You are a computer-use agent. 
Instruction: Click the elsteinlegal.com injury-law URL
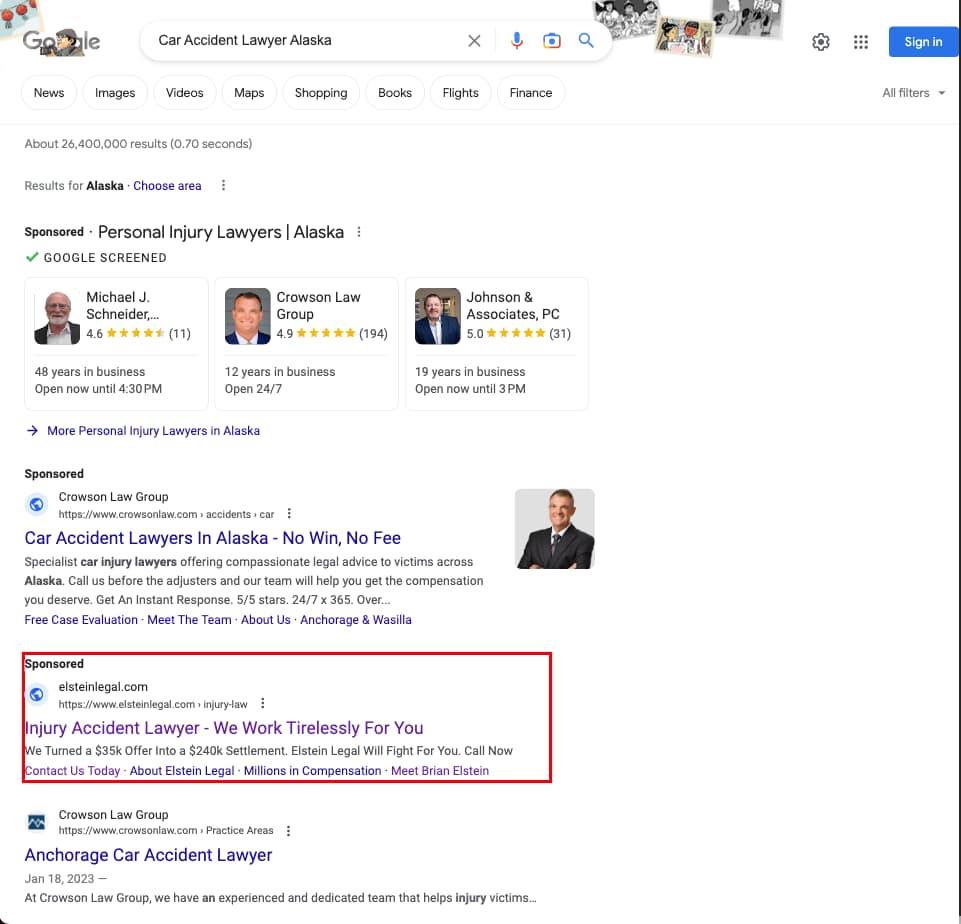pos(153,705)
